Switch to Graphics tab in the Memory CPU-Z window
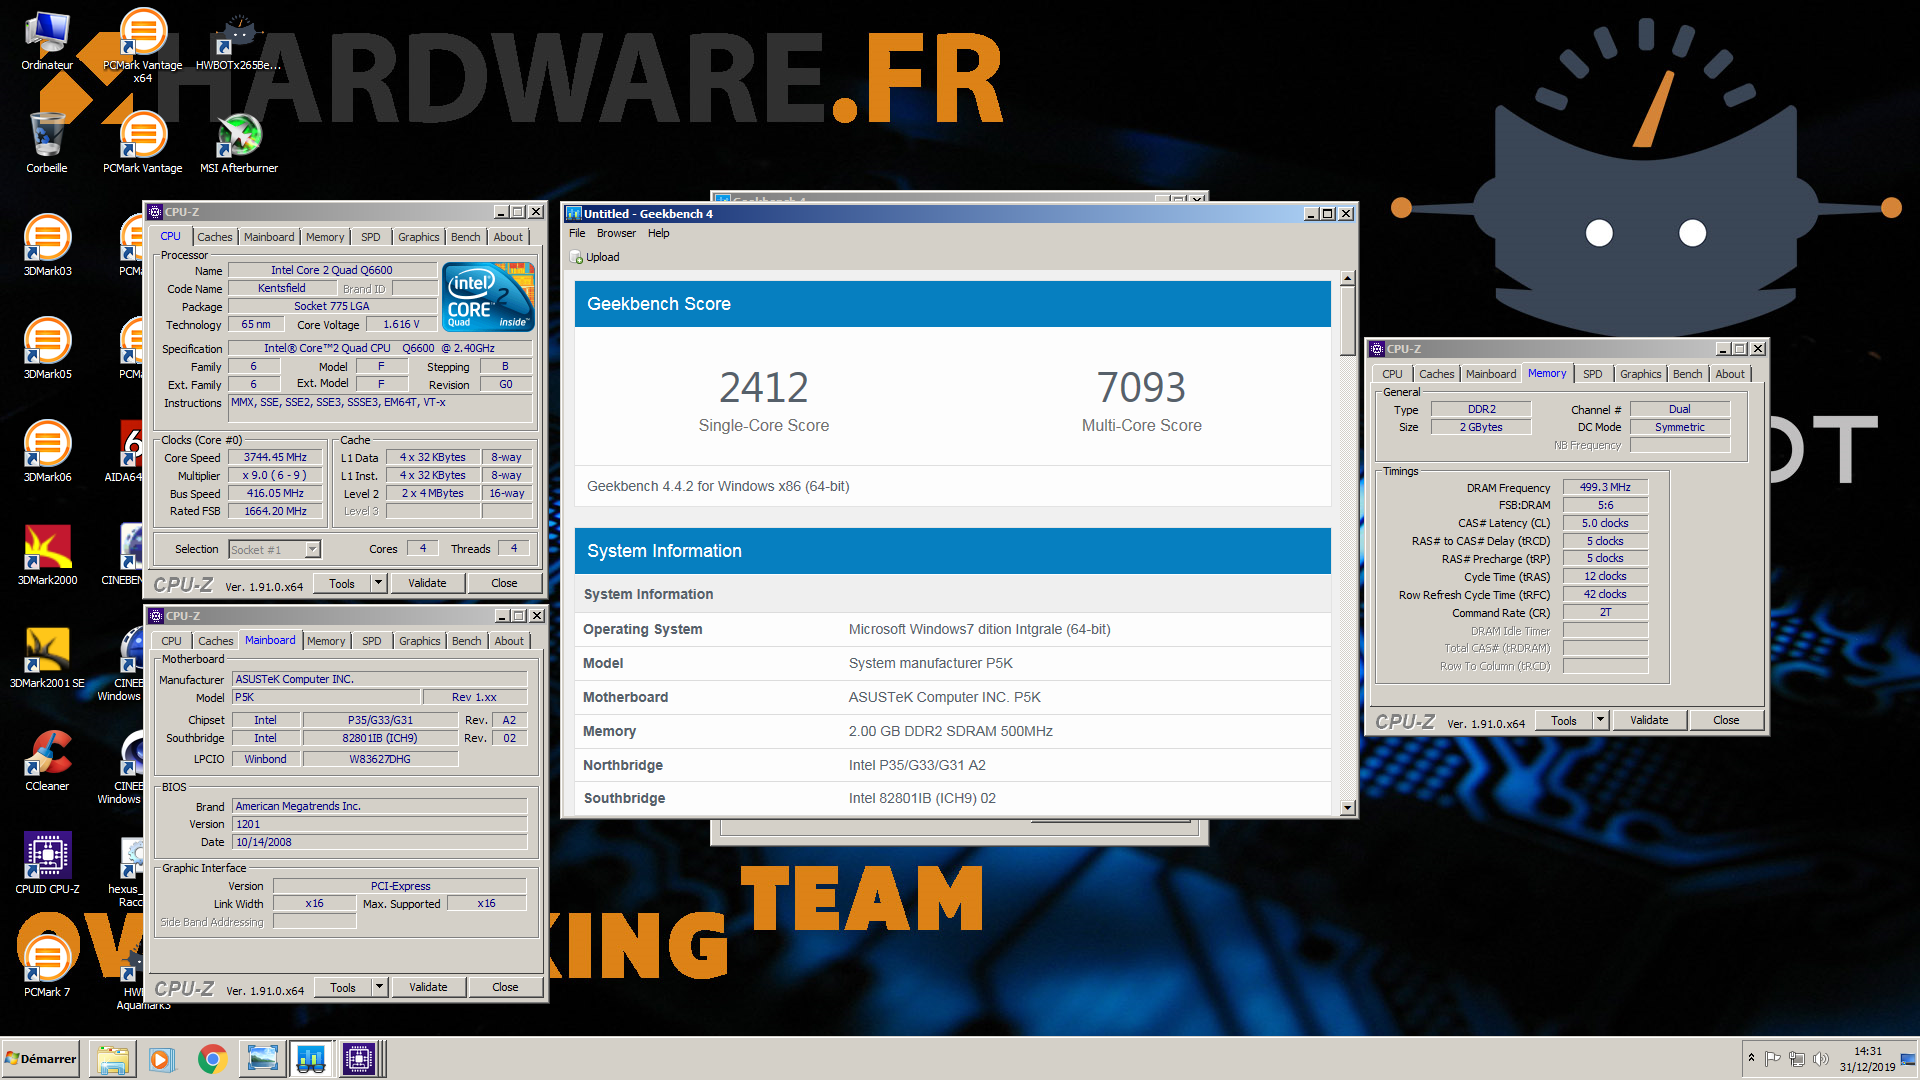The image size is (1920, 1080). [1640, 374]
